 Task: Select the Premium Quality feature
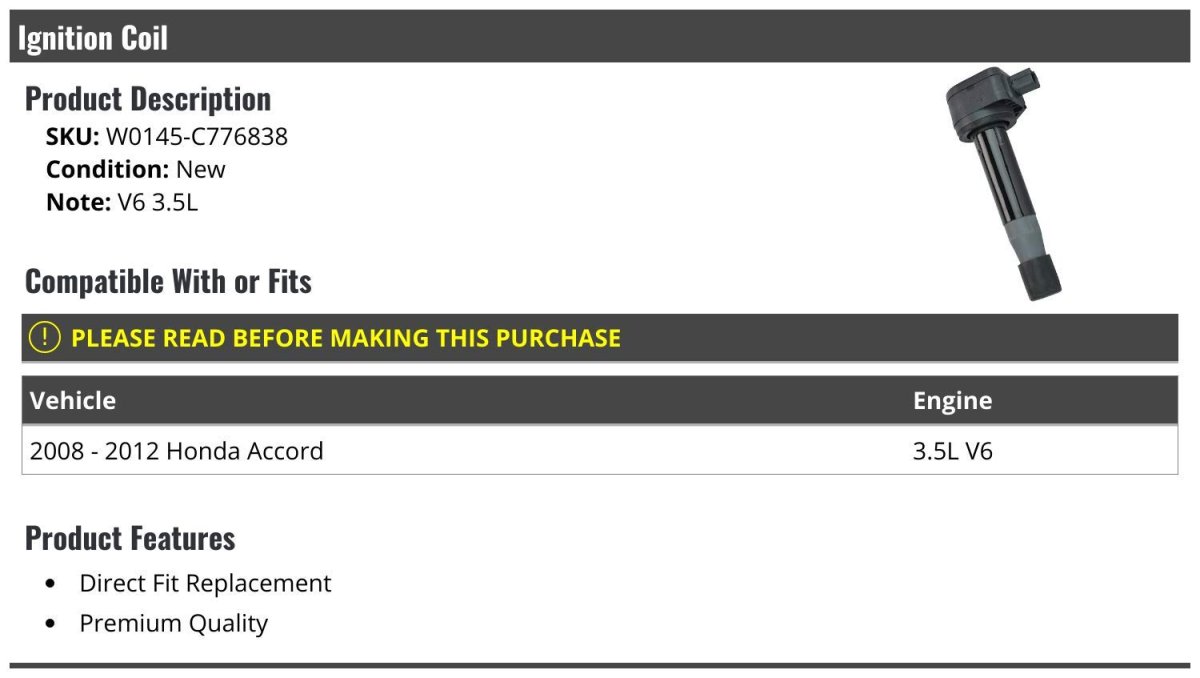(x=174, y=624)
